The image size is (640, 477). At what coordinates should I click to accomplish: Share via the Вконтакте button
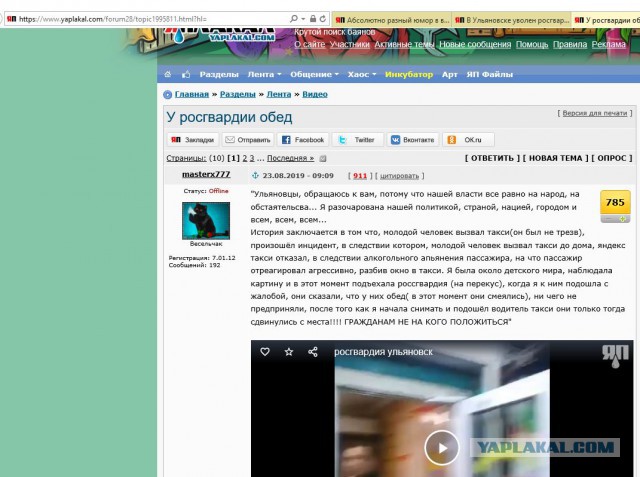click(413, 140)
